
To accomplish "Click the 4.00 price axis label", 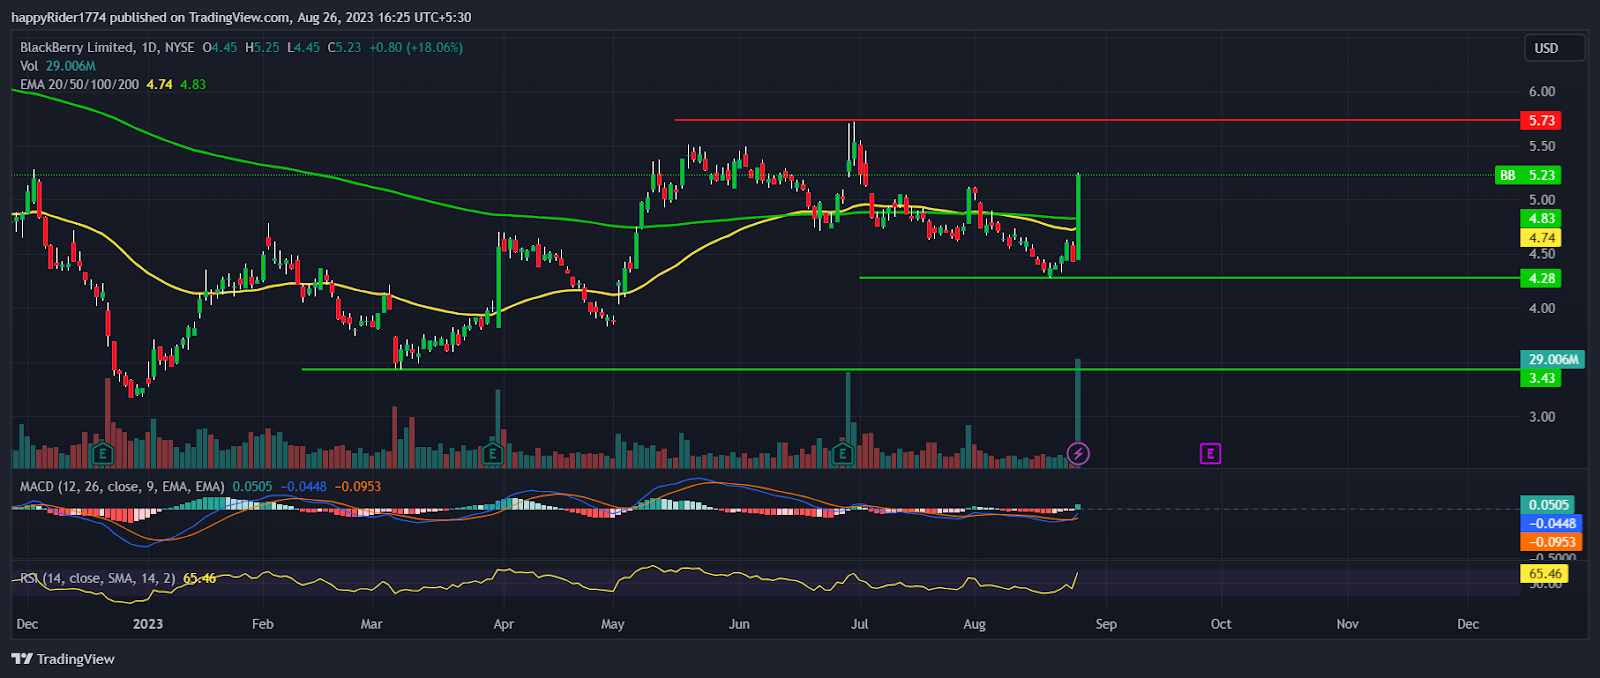I will pos(1541,308).
